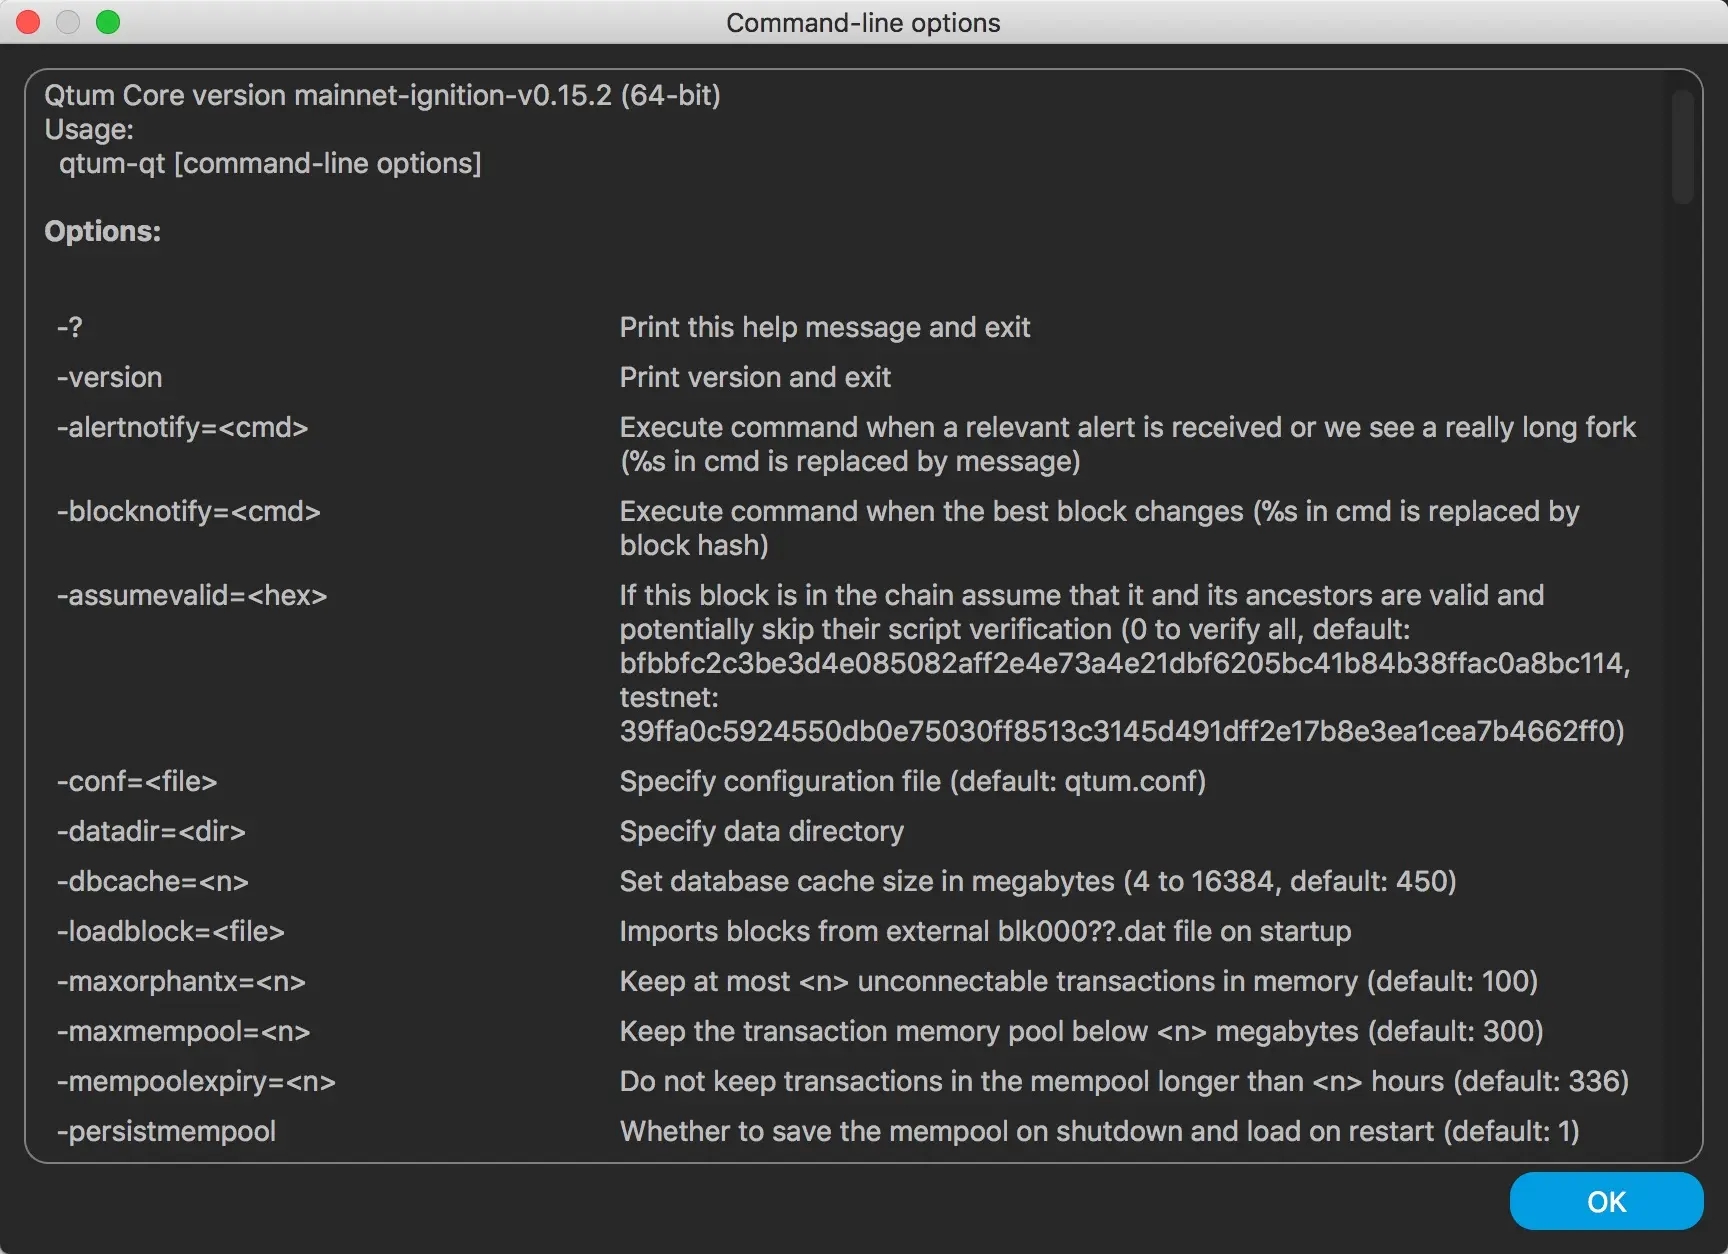Screen dimensions: 1728x1254
Task: Select the -alertnotify=<cmd> option entry
Action: [x=183, y=427]
